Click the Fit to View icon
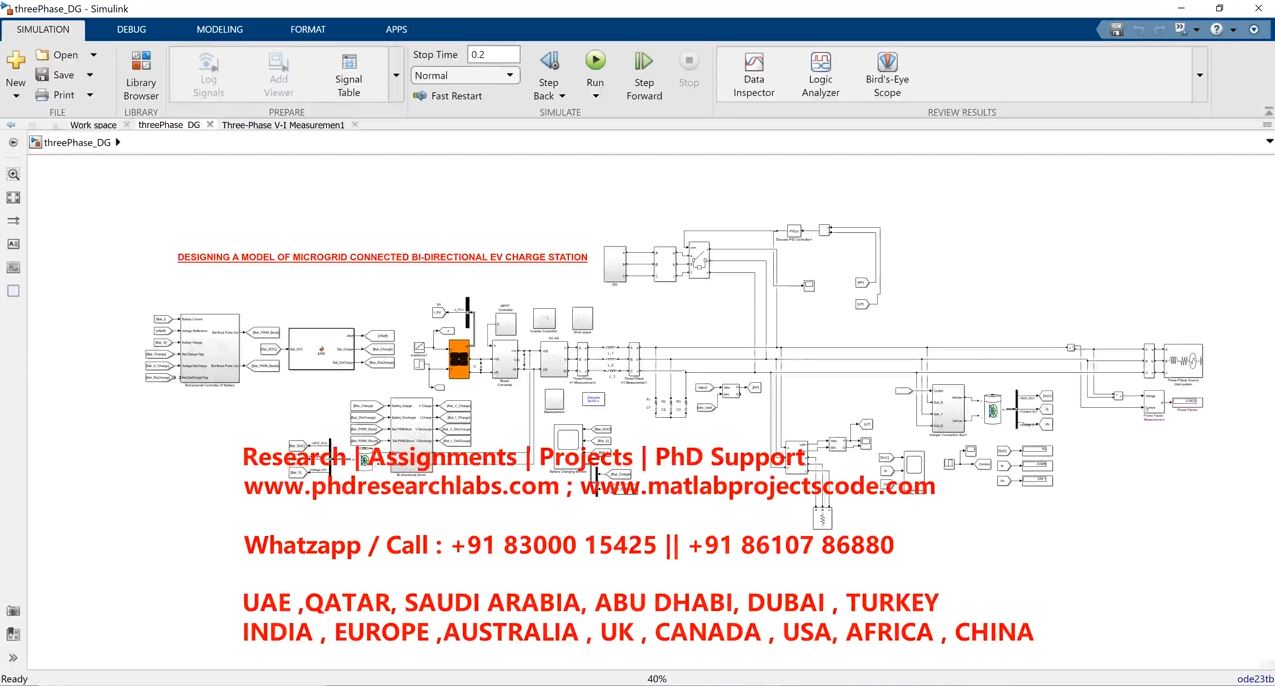The height and width of the screenshot is (686, 1275). pos(13,198)
